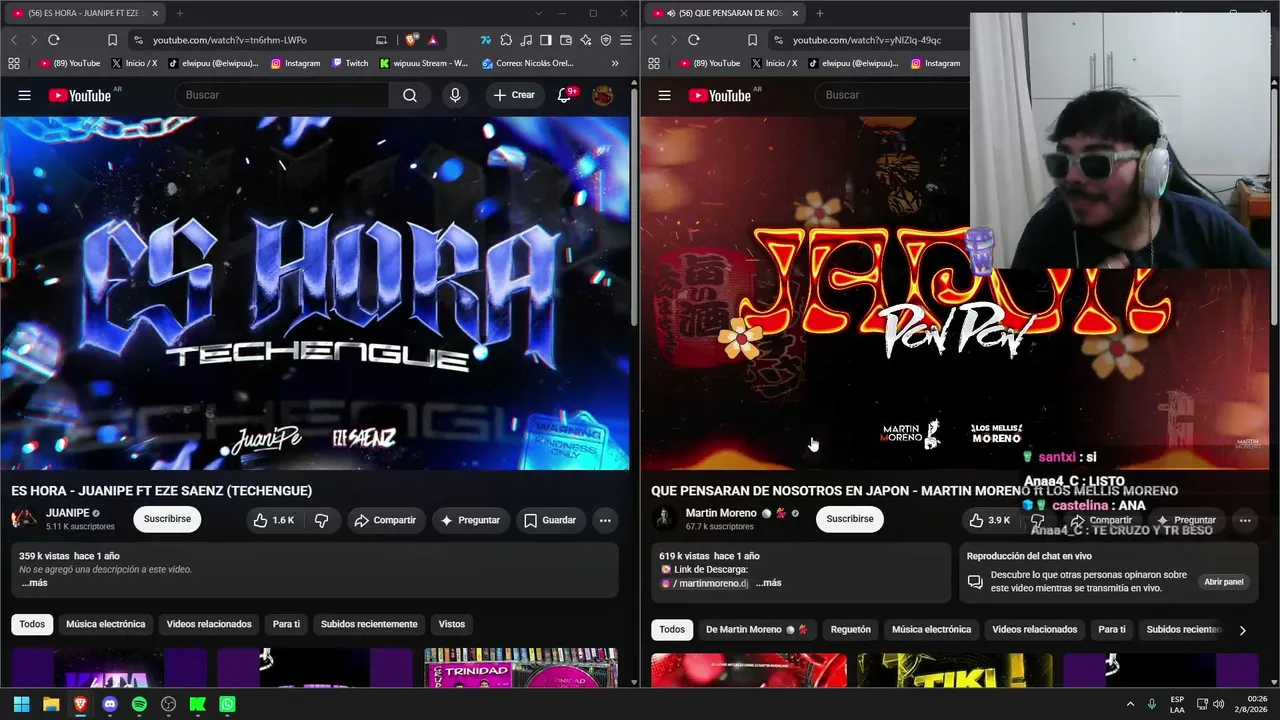This screenshot has height=720, width=1280.
Task: Select the Todos chip in left window
Action: (32, 624)
